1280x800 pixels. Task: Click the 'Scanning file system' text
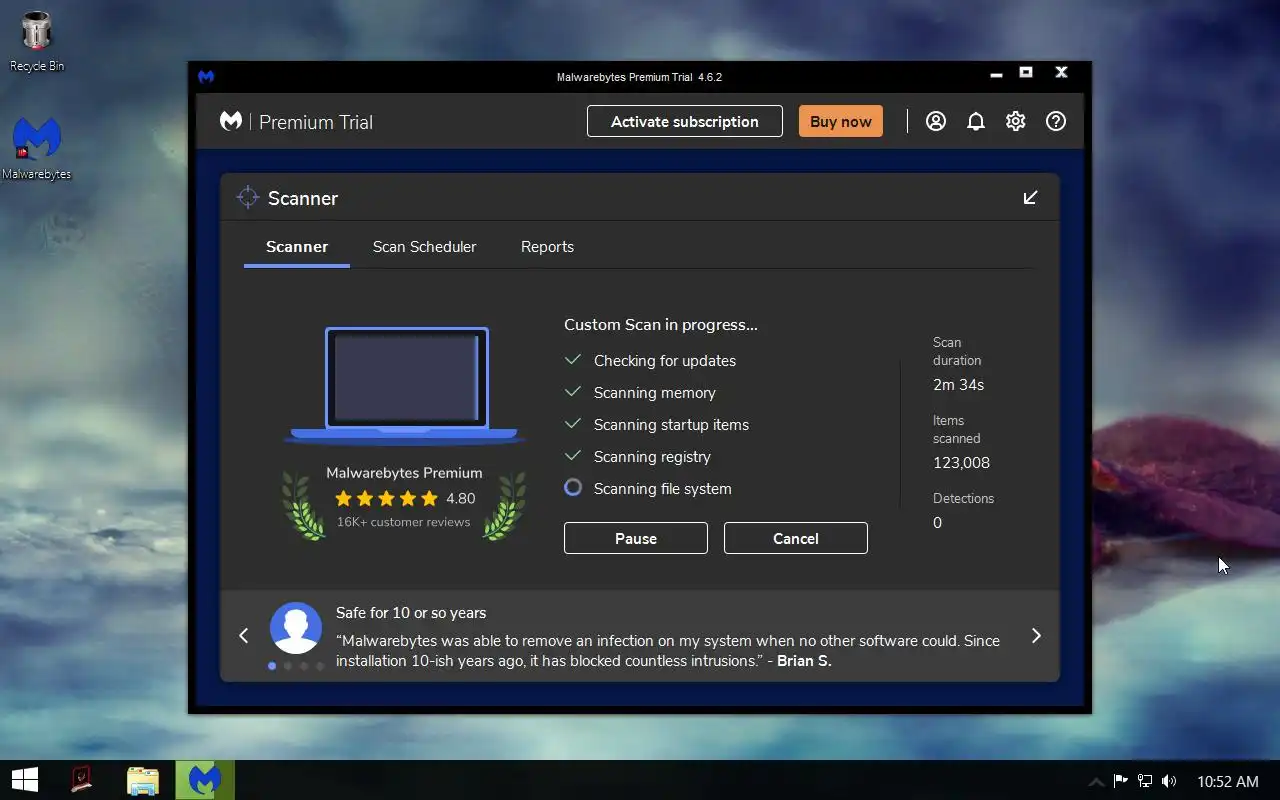pos(663,489)
